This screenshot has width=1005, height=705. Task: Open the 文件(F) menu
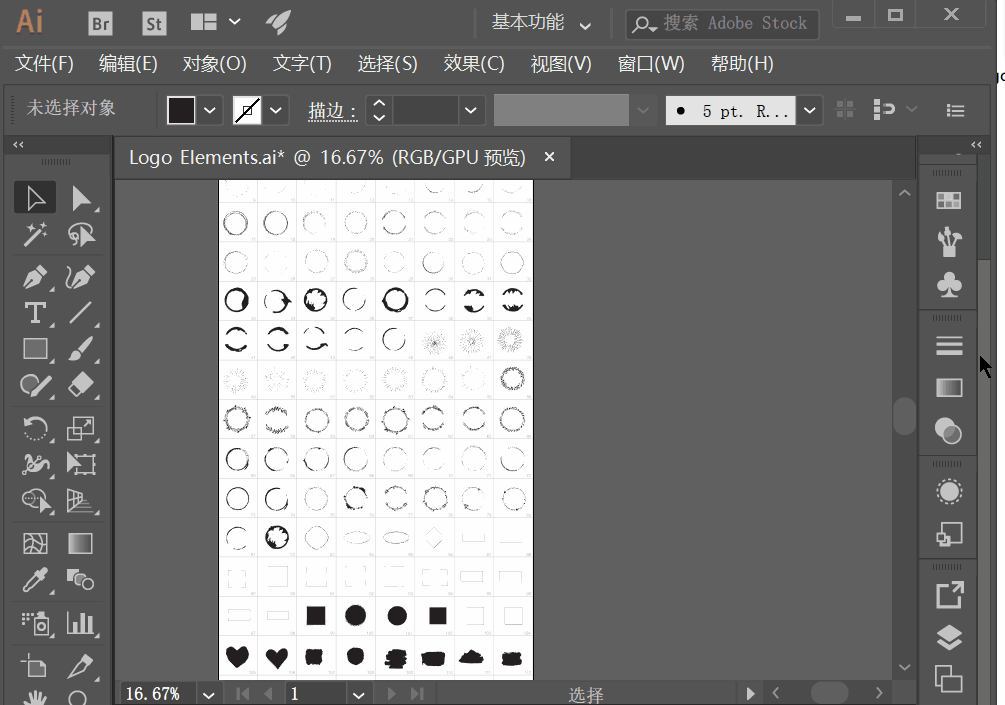44,63
